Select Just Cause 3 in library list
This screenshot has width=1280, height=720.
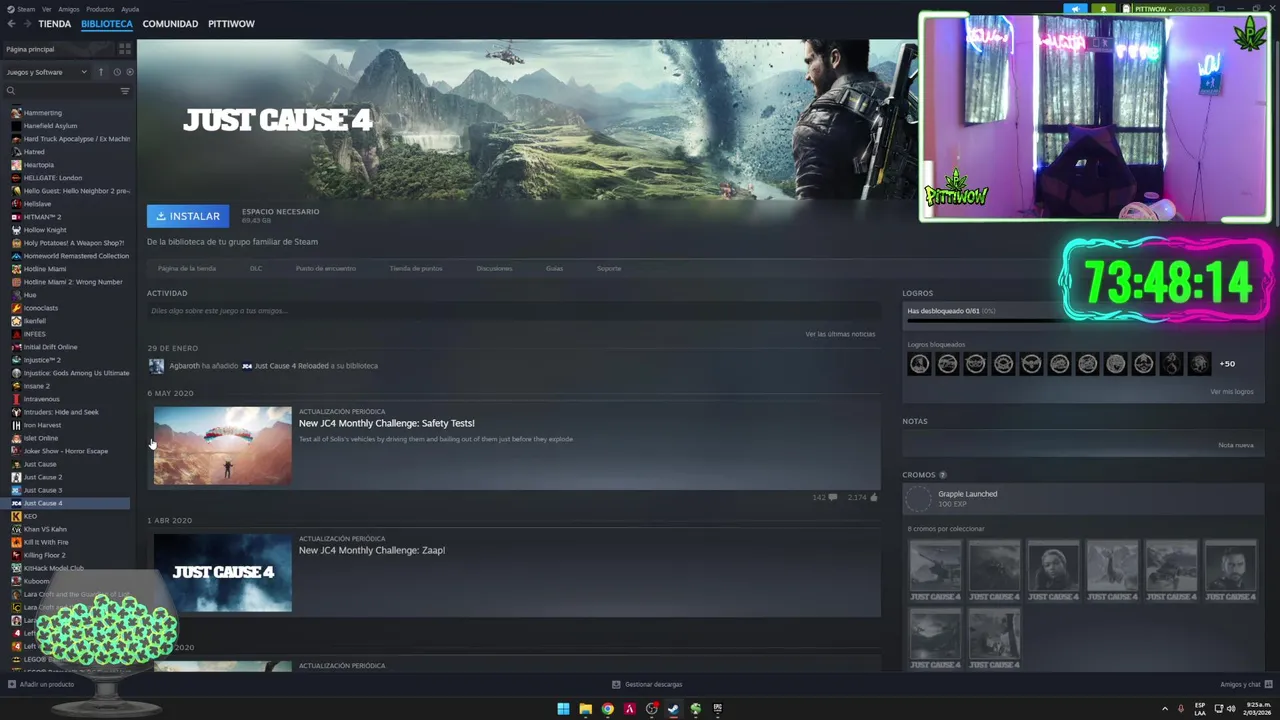click(x=43, y=490)
